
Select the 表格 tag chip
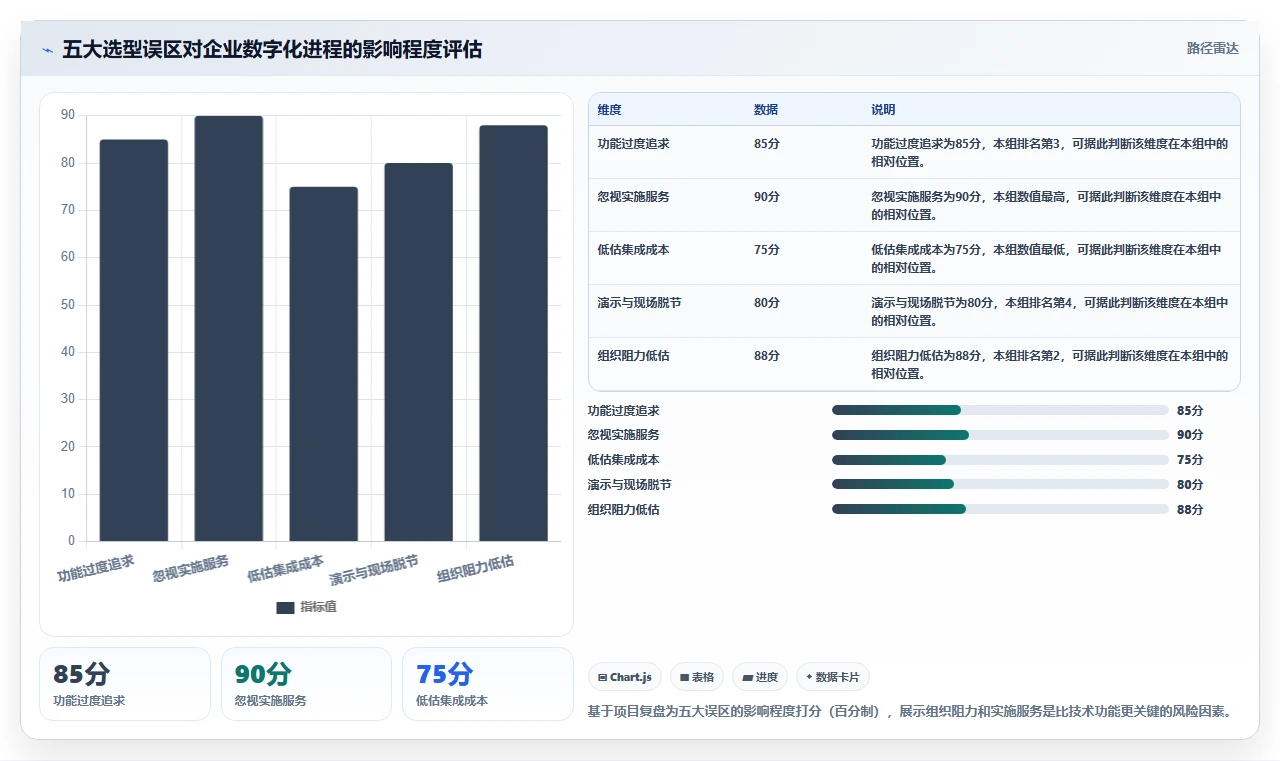697,677
